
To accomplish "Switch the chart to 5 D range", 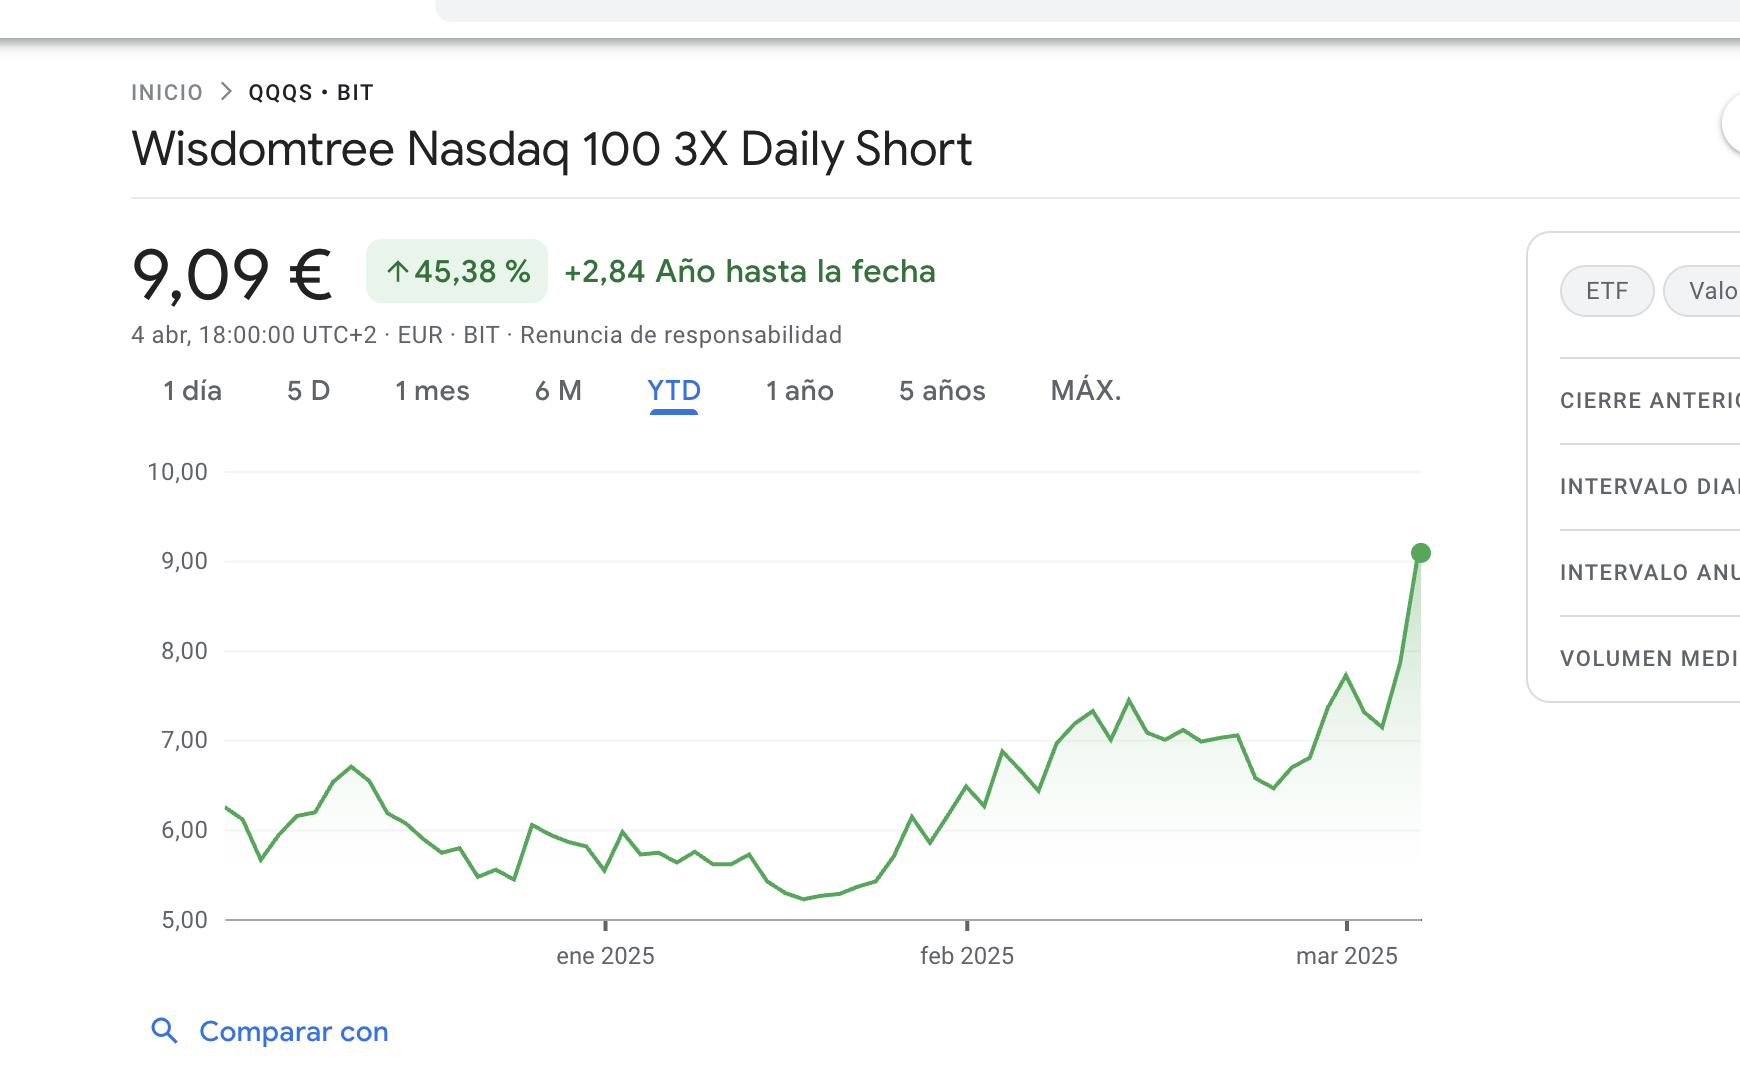I will [x=308, y=391].
